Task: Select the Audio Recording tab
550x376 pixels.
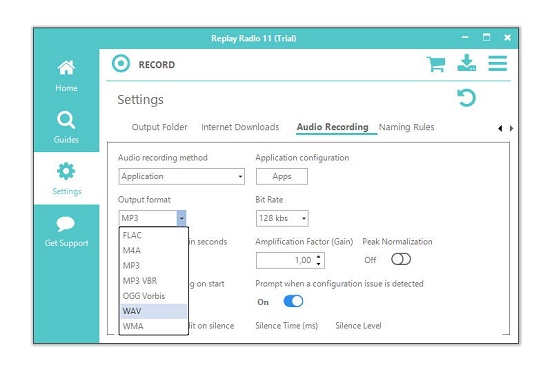Action: 333,127
